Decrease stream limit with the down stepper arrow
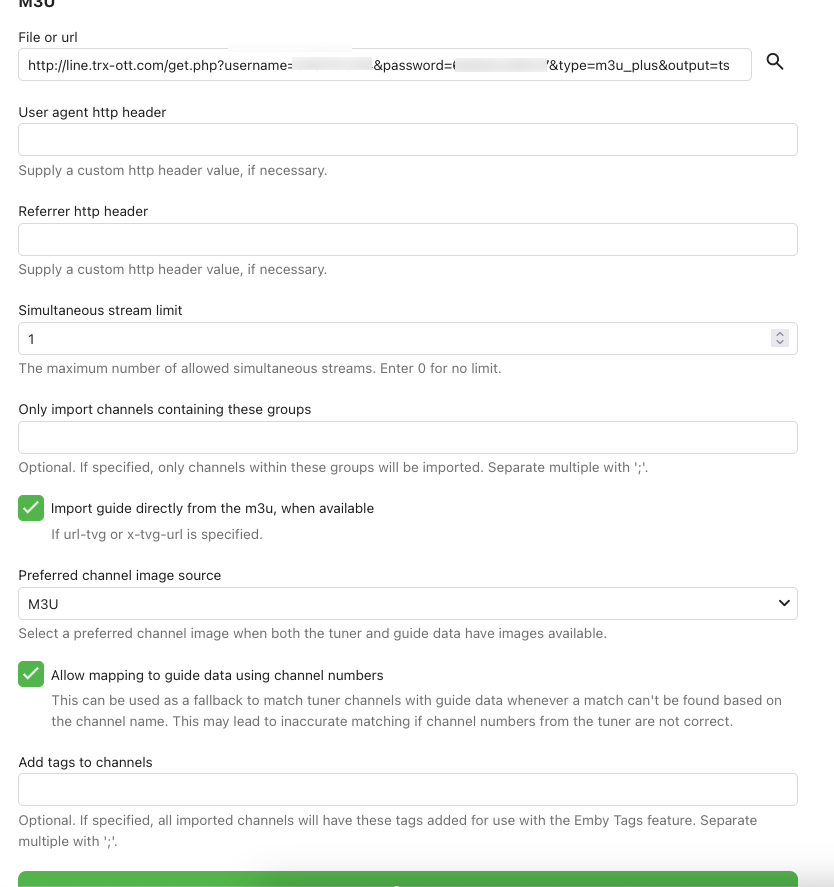 [x=780, y=343]
